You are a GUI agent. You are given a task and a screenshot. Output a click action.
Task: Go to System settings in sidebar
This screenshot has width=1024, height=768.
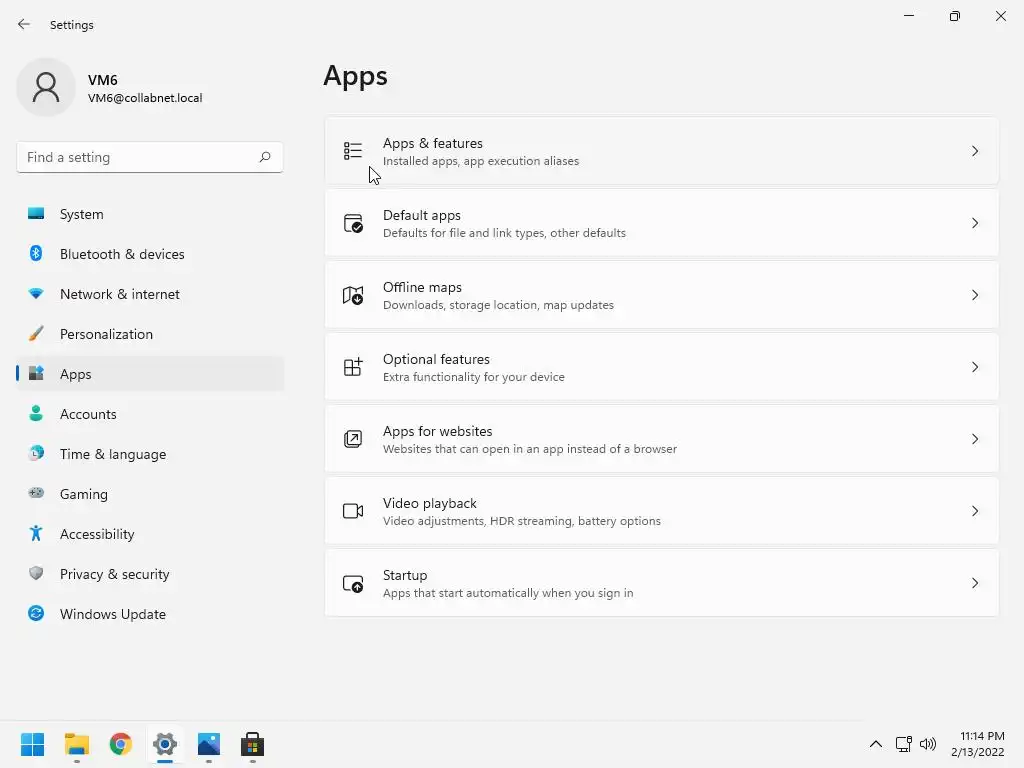point(81,214)
